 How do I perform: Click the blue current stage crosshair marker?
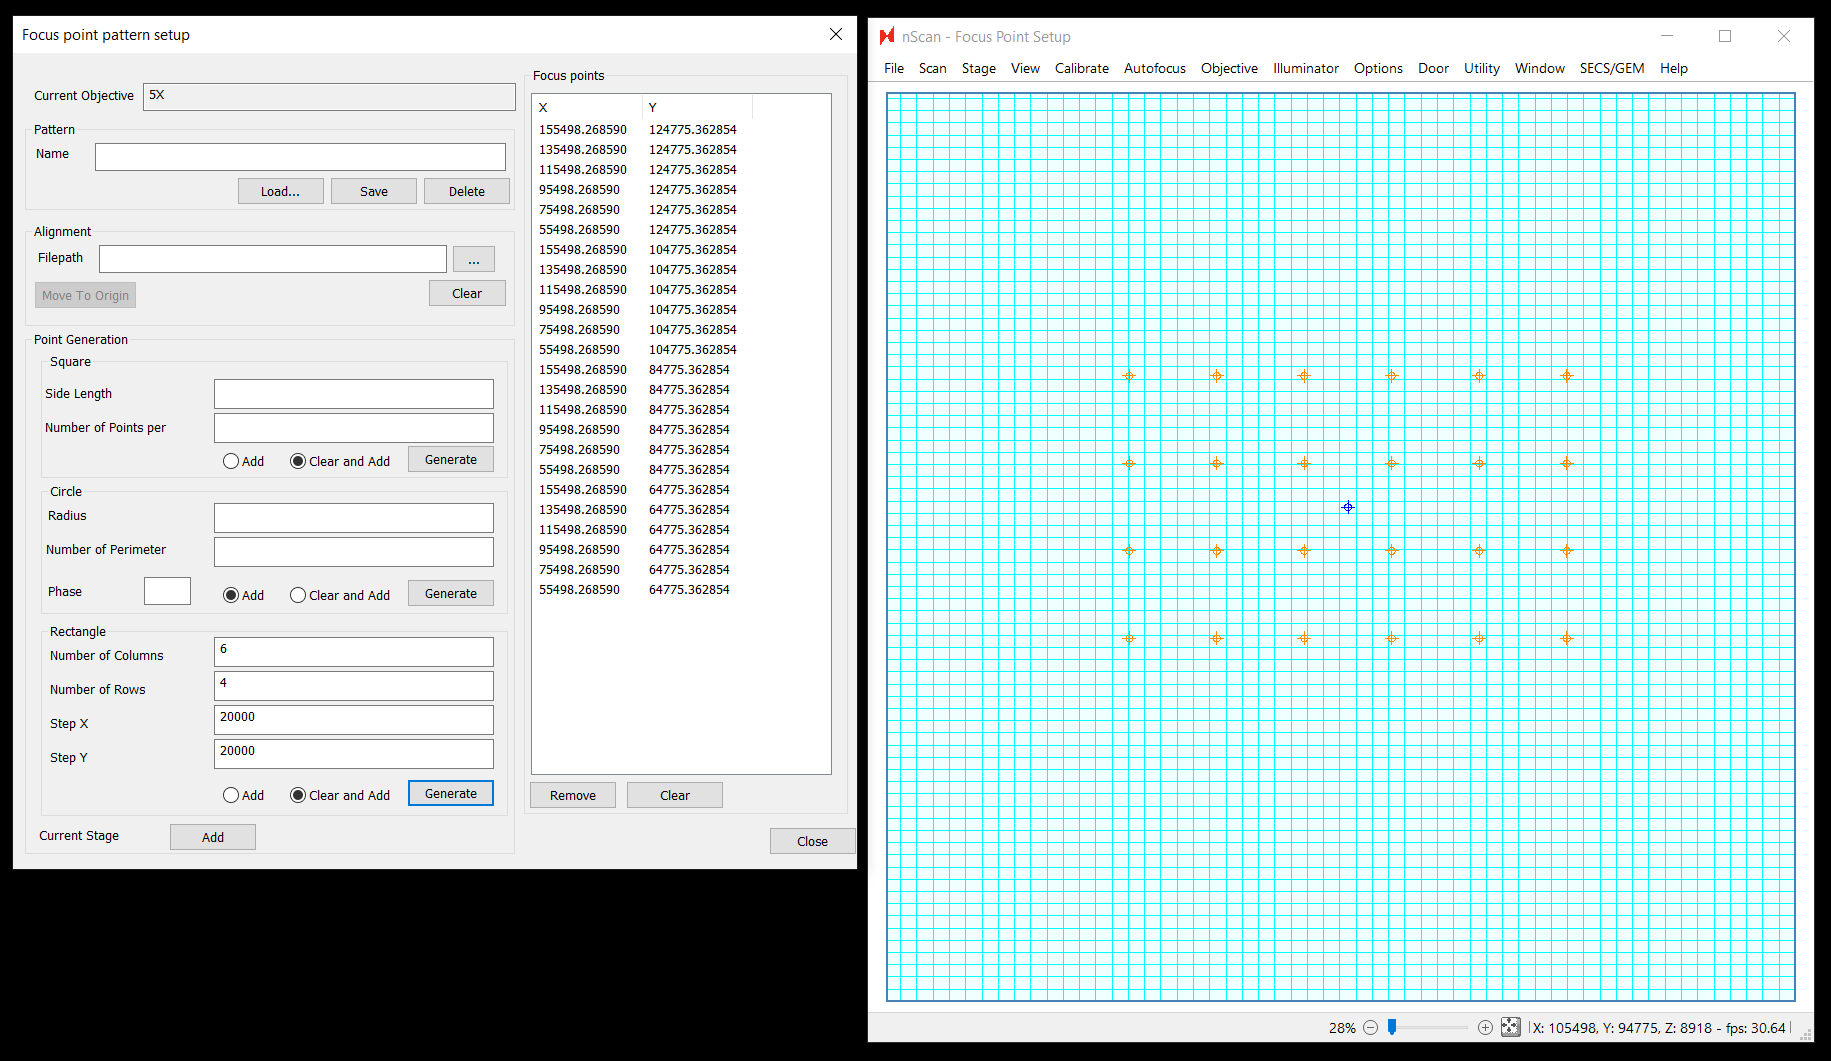(x=1348, y=508)
